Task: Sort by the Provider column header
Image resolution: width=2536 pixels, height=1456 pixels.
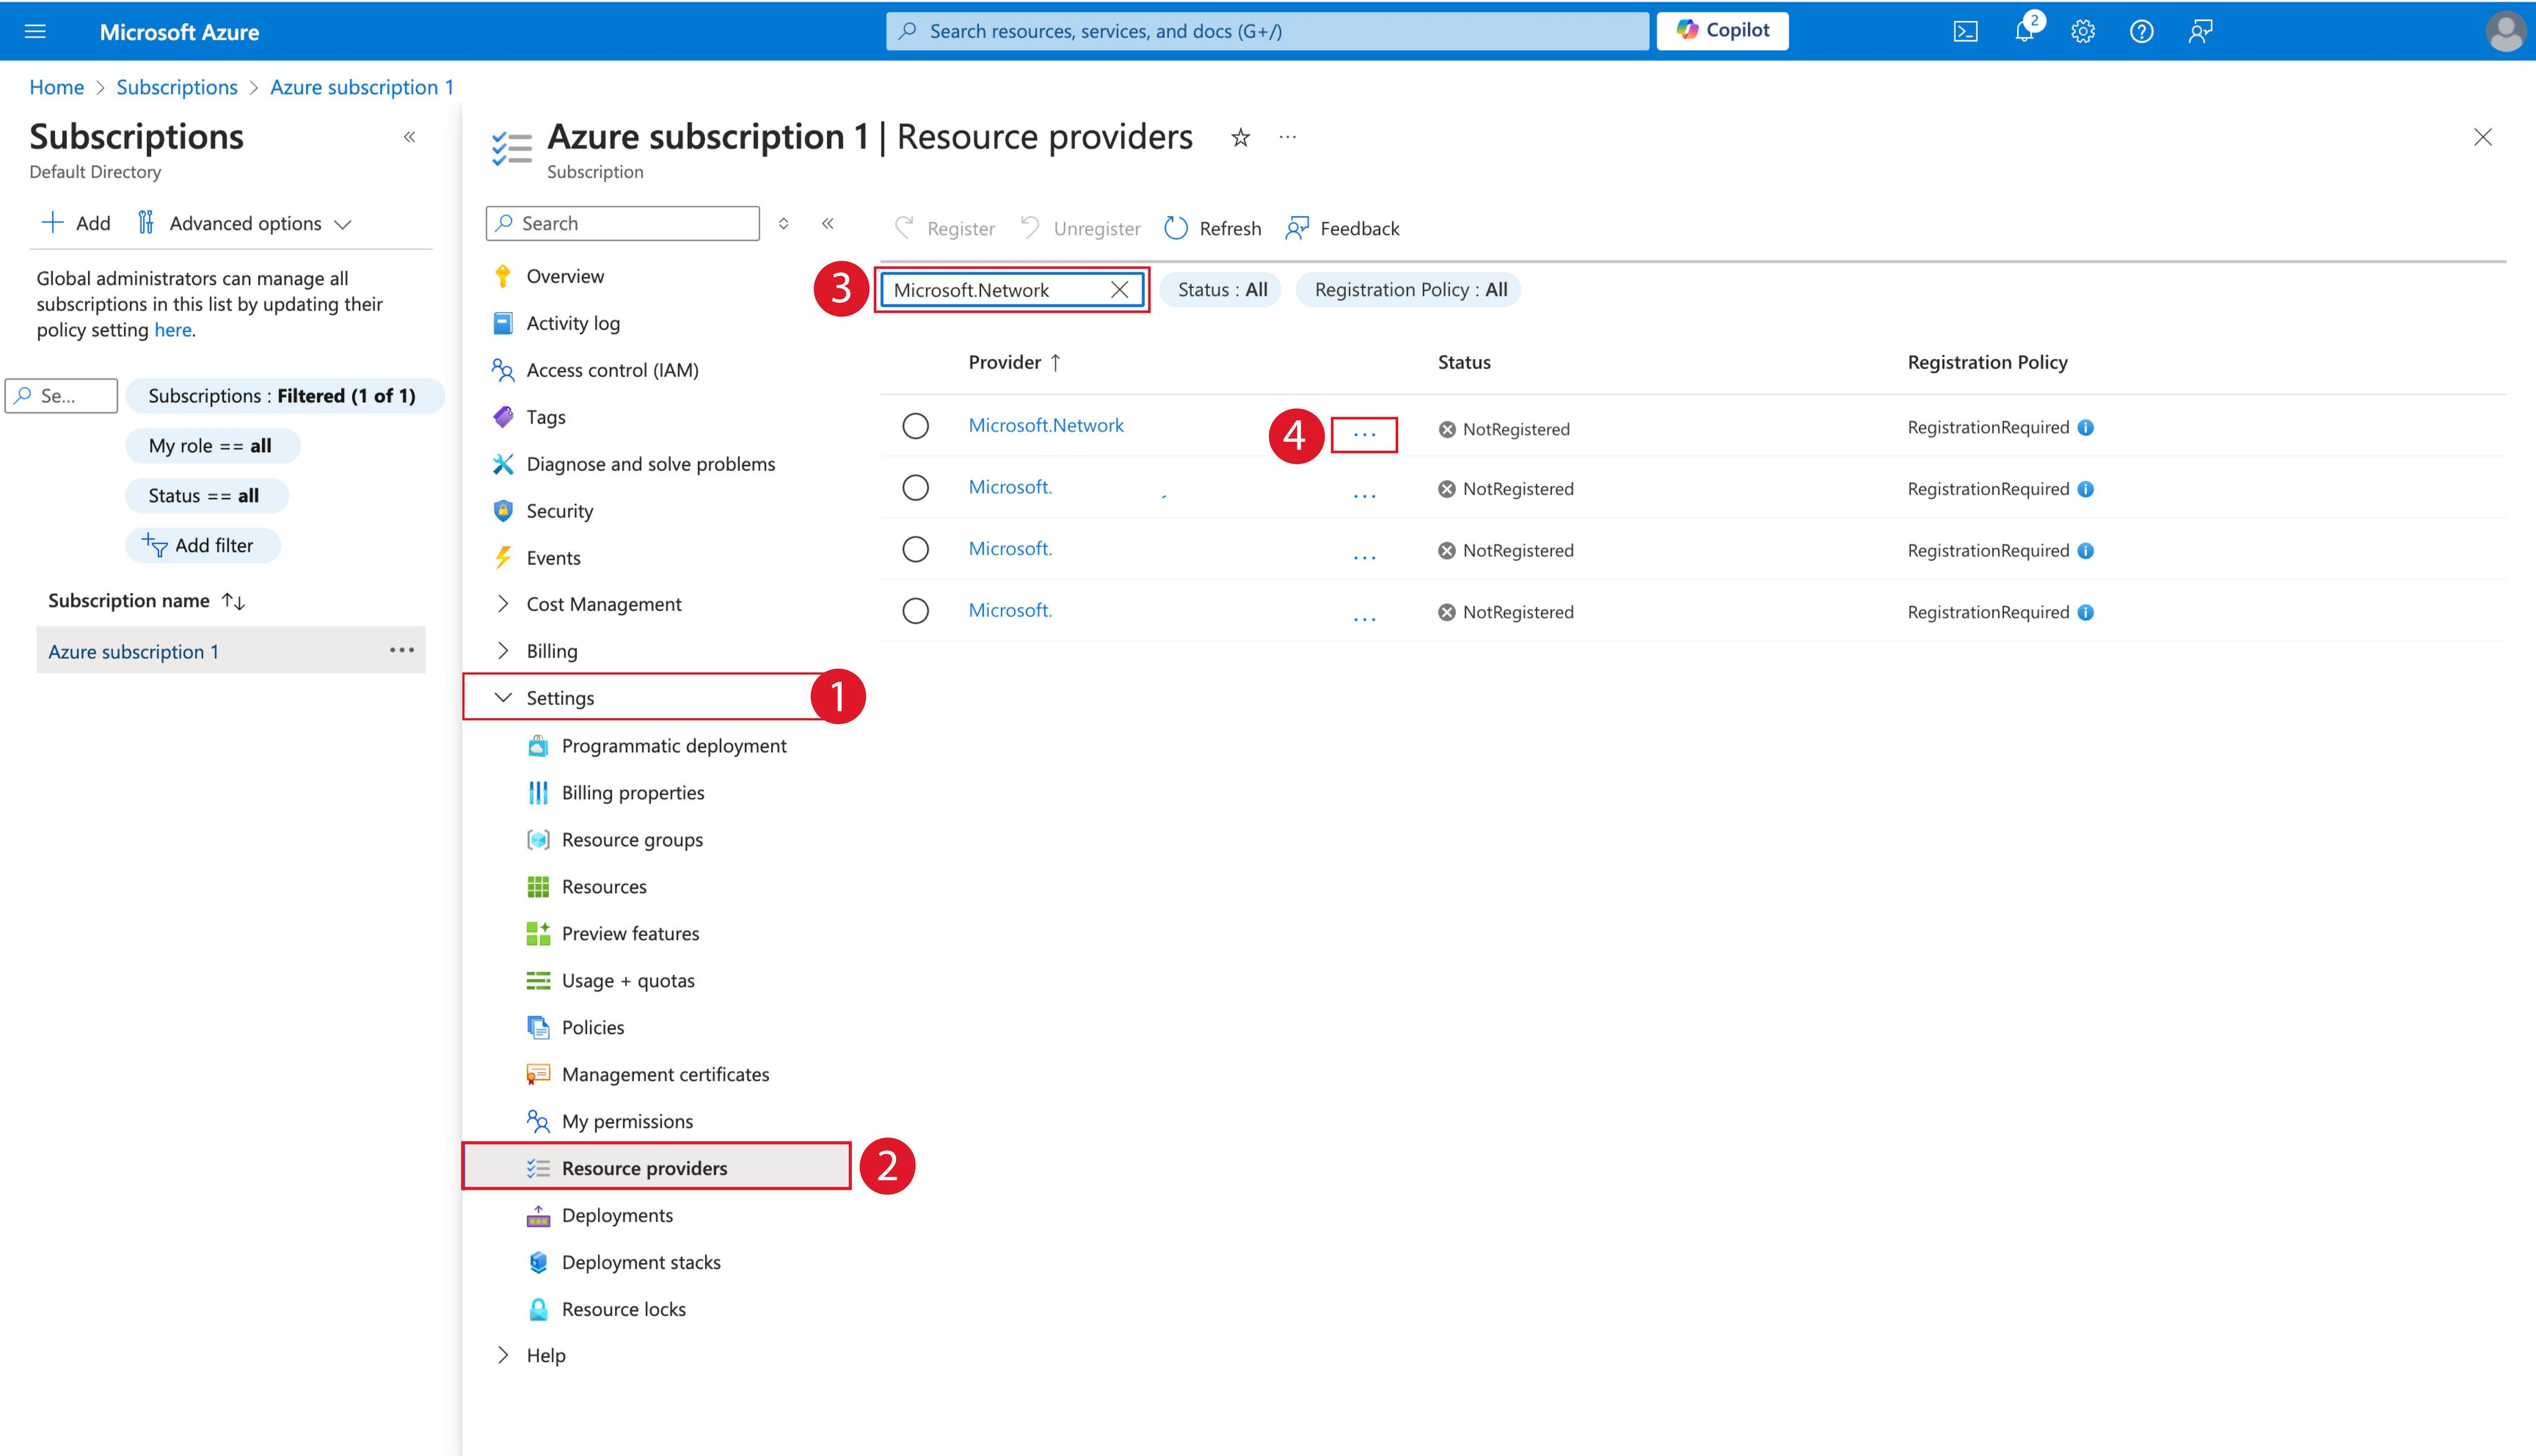Action: pyautogui.click(x=1004, y=362)
